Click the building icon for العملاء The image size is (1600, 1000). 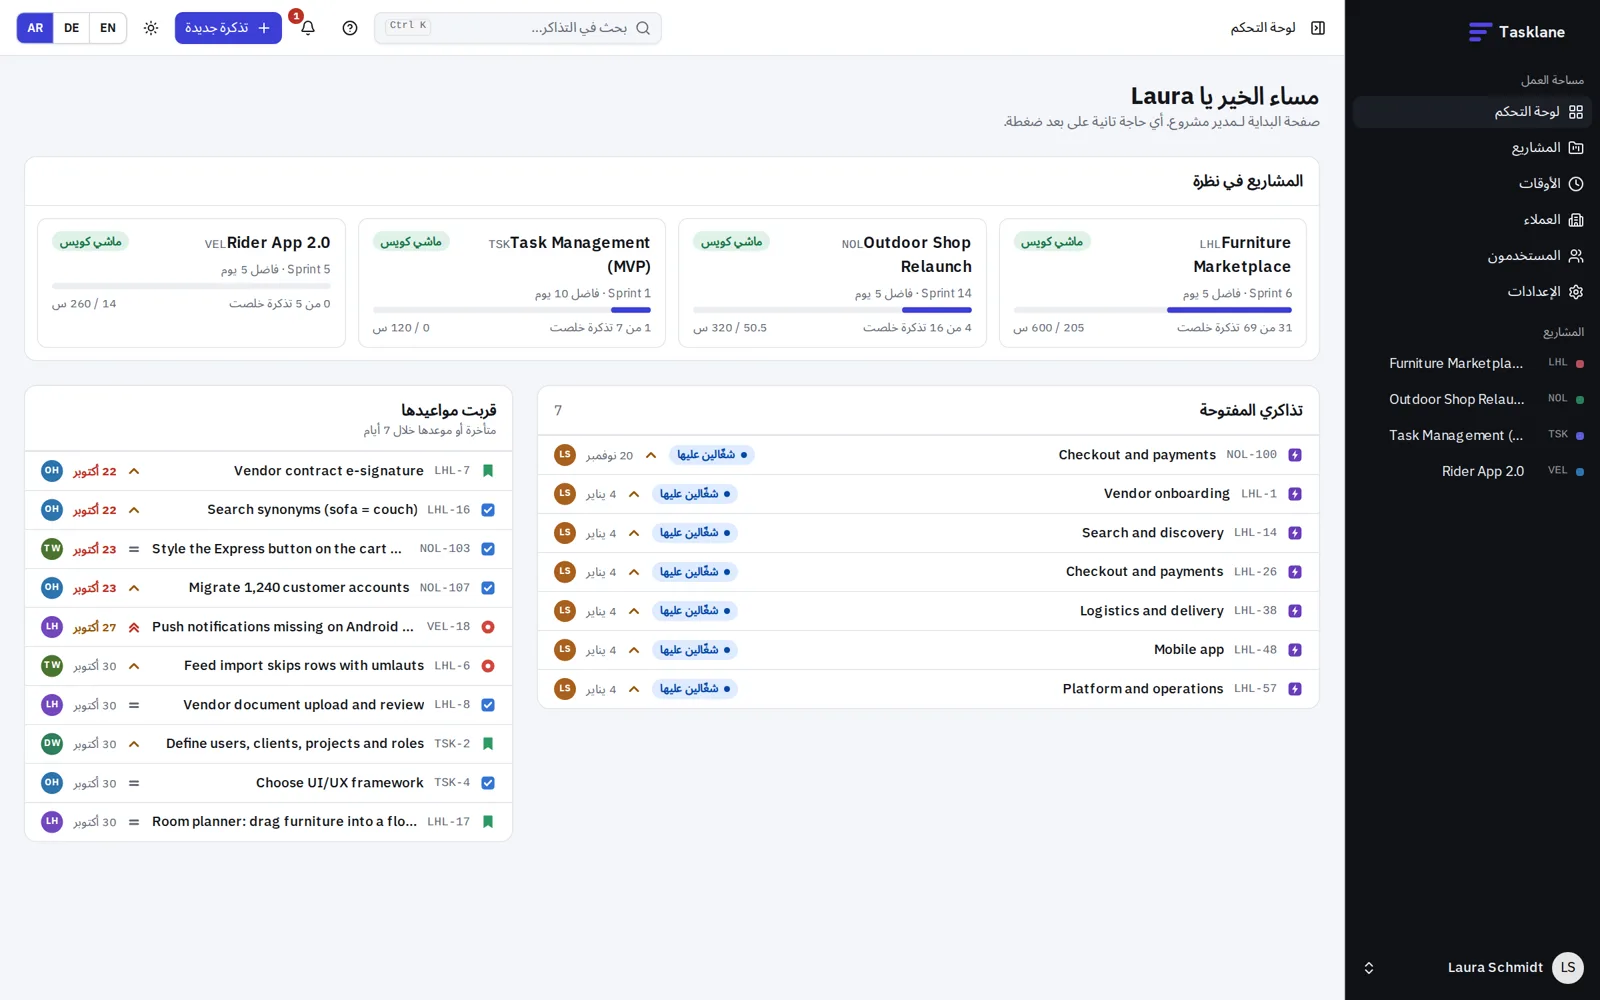pyautogui.click(x=1576, y=220)
